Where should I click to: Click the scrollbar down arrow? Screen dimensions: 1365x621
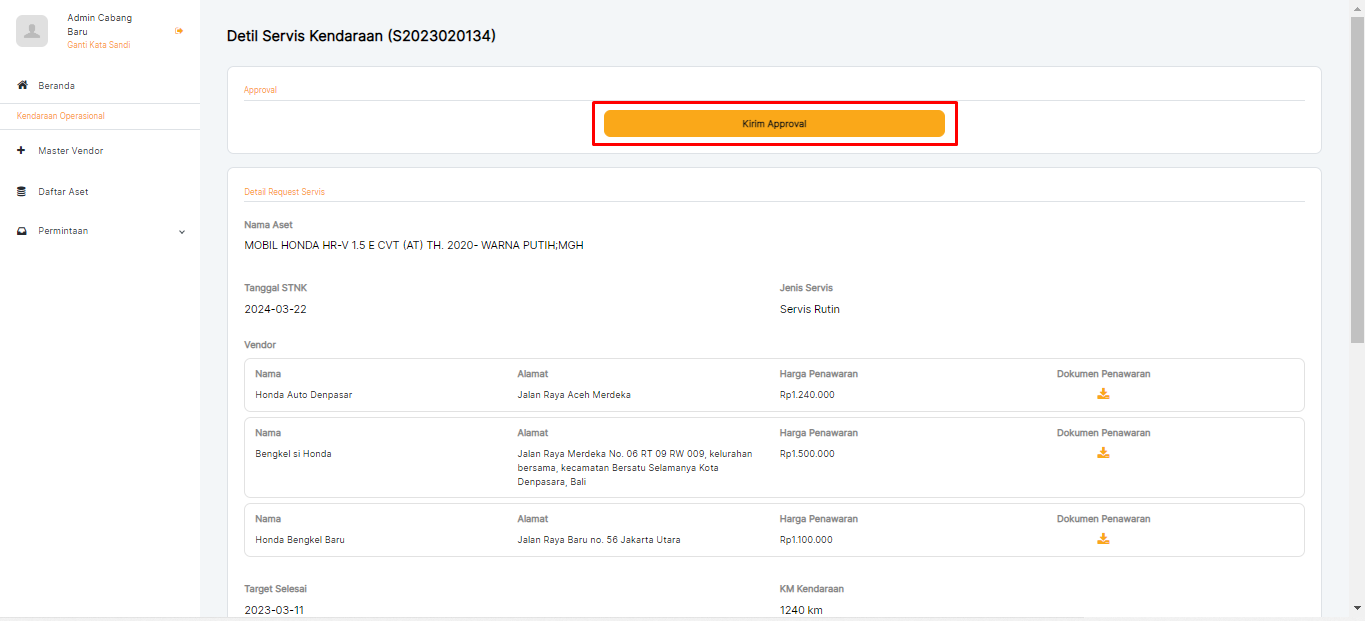coord(1357,608)
